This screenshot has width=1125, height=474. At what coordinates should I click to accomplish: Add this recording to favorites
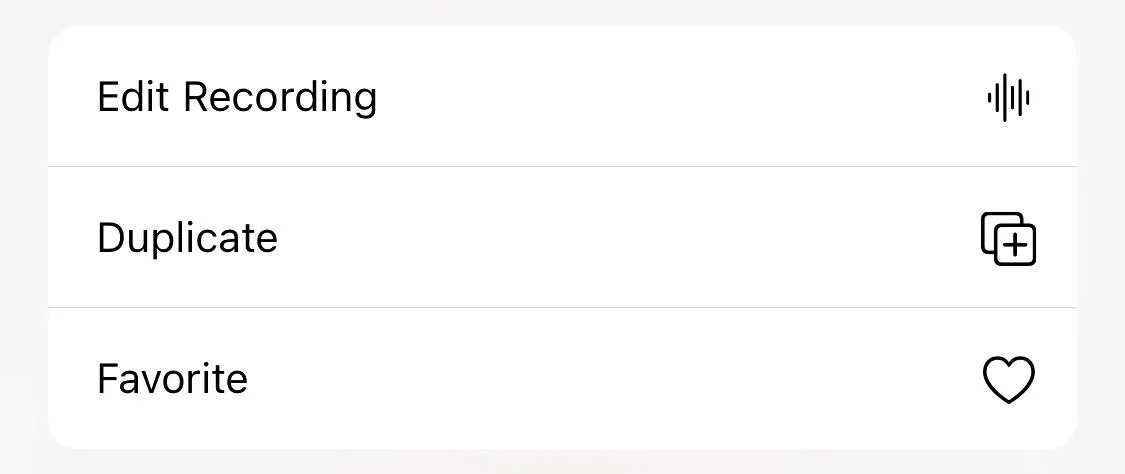coord(562,379)
